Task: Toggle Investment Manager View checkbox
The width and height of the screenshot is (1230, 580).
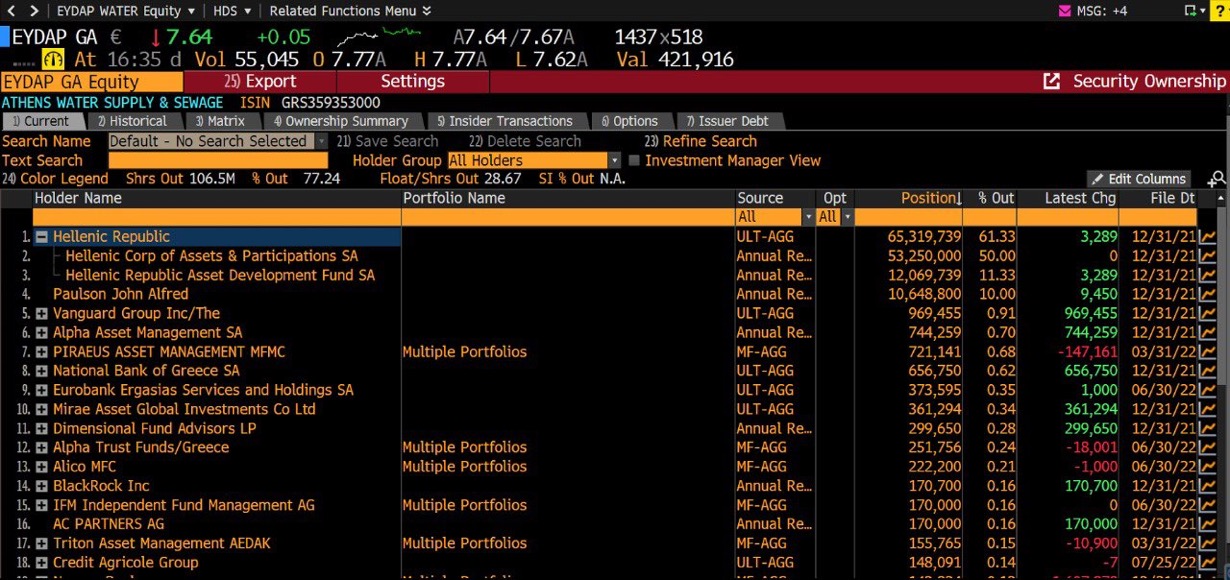Action: (x=634, y=160)
